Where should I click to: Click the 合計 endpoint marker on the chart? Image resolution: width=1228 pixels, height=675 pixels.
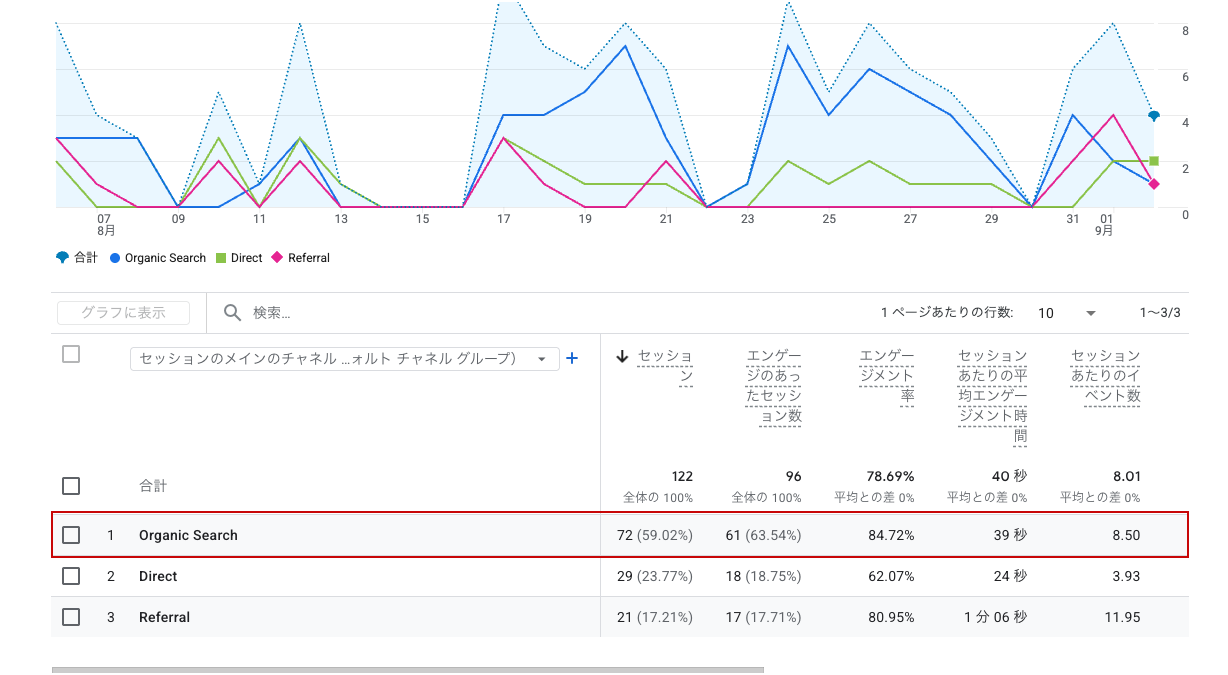tap(1154, 116)
